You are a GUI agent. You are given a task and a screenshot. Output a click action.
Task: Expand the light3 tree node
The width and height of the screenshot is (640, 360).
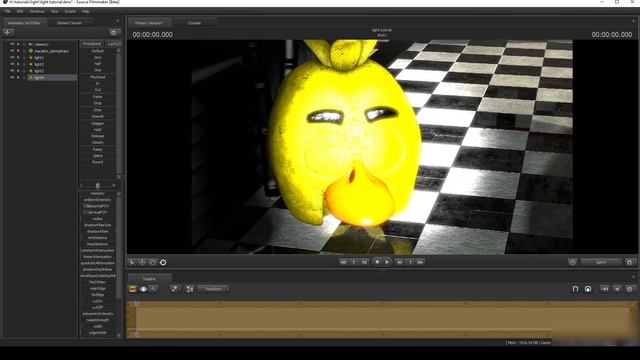[24, 71]
